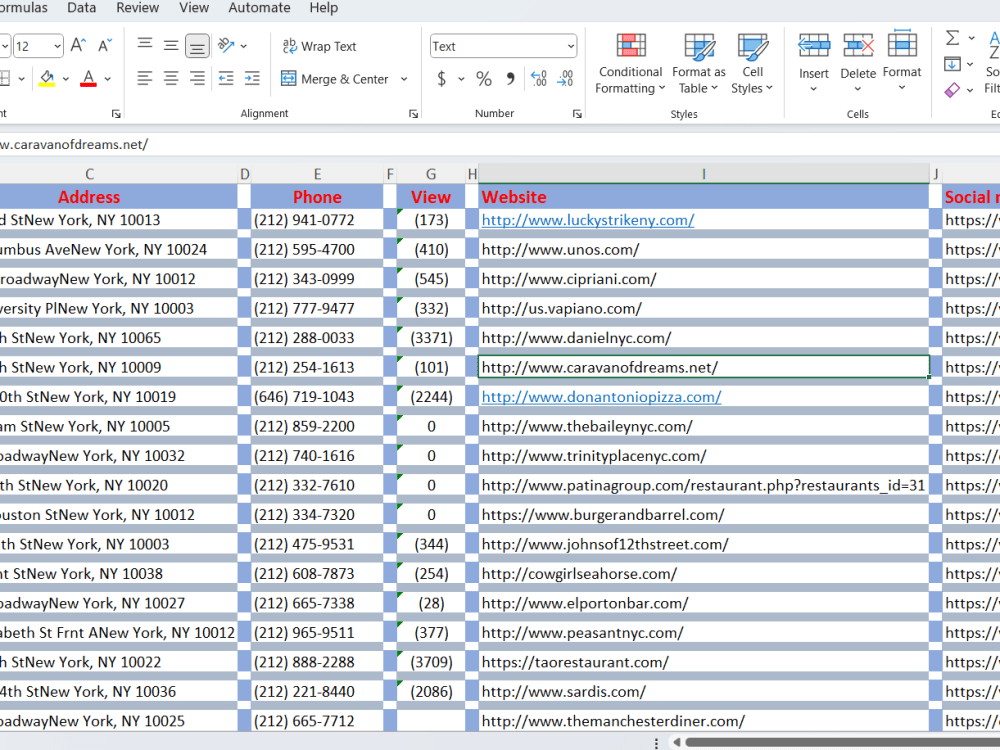Open Number Format dropdown showing Text
The image size is (1000, 750).
pos(503,46)
